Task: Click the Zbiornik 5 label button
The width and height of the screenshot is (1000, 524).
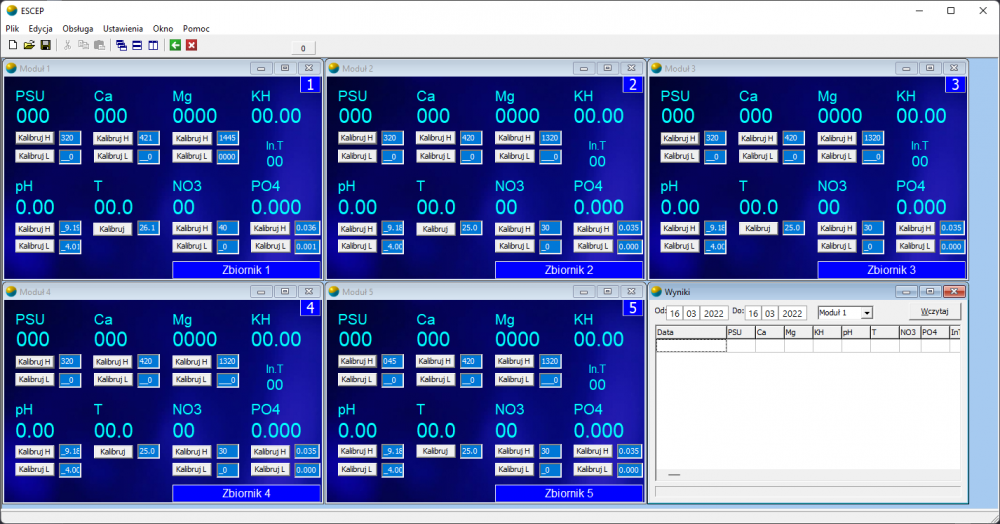Action: (x=569, y=493)
